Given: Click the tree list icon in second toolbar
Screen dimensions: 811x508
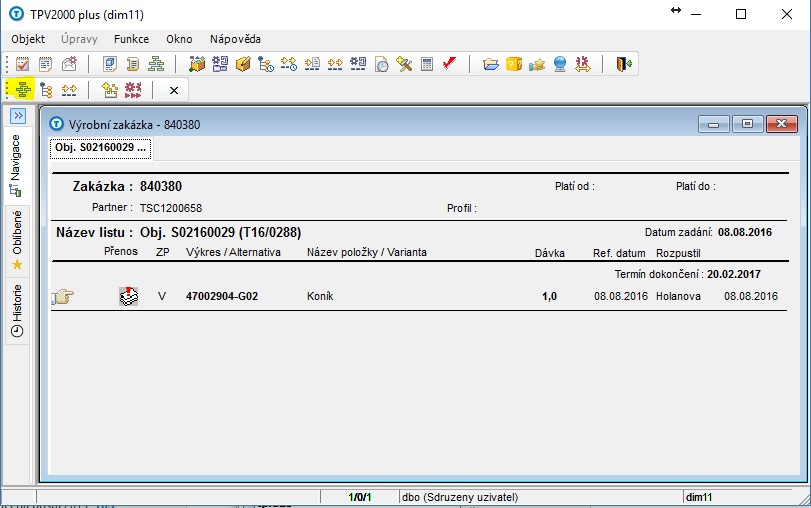Looking at the screenshot, I should pos(46,90).
